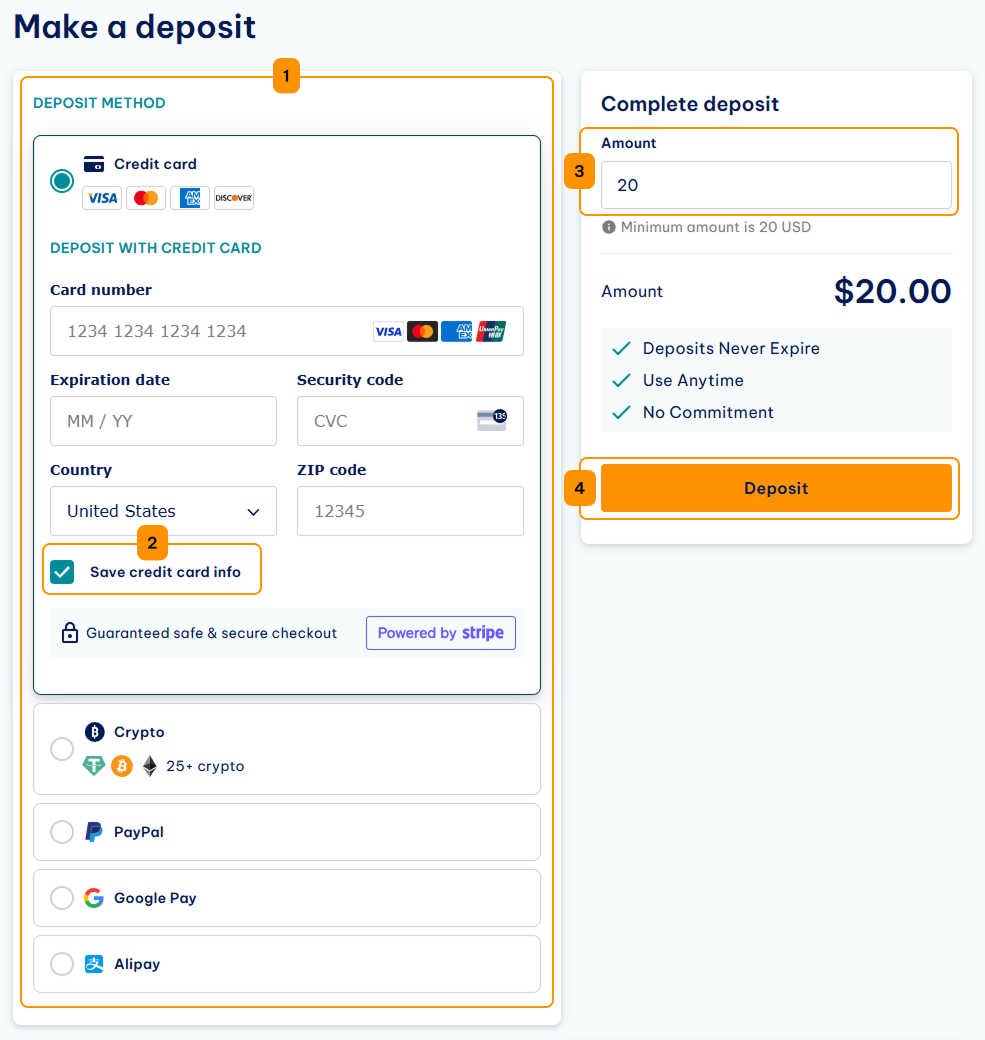The height and width of the screenshot is (1040, 985).
Task: Click the Alipay logo icon
Action: [94, 964]
